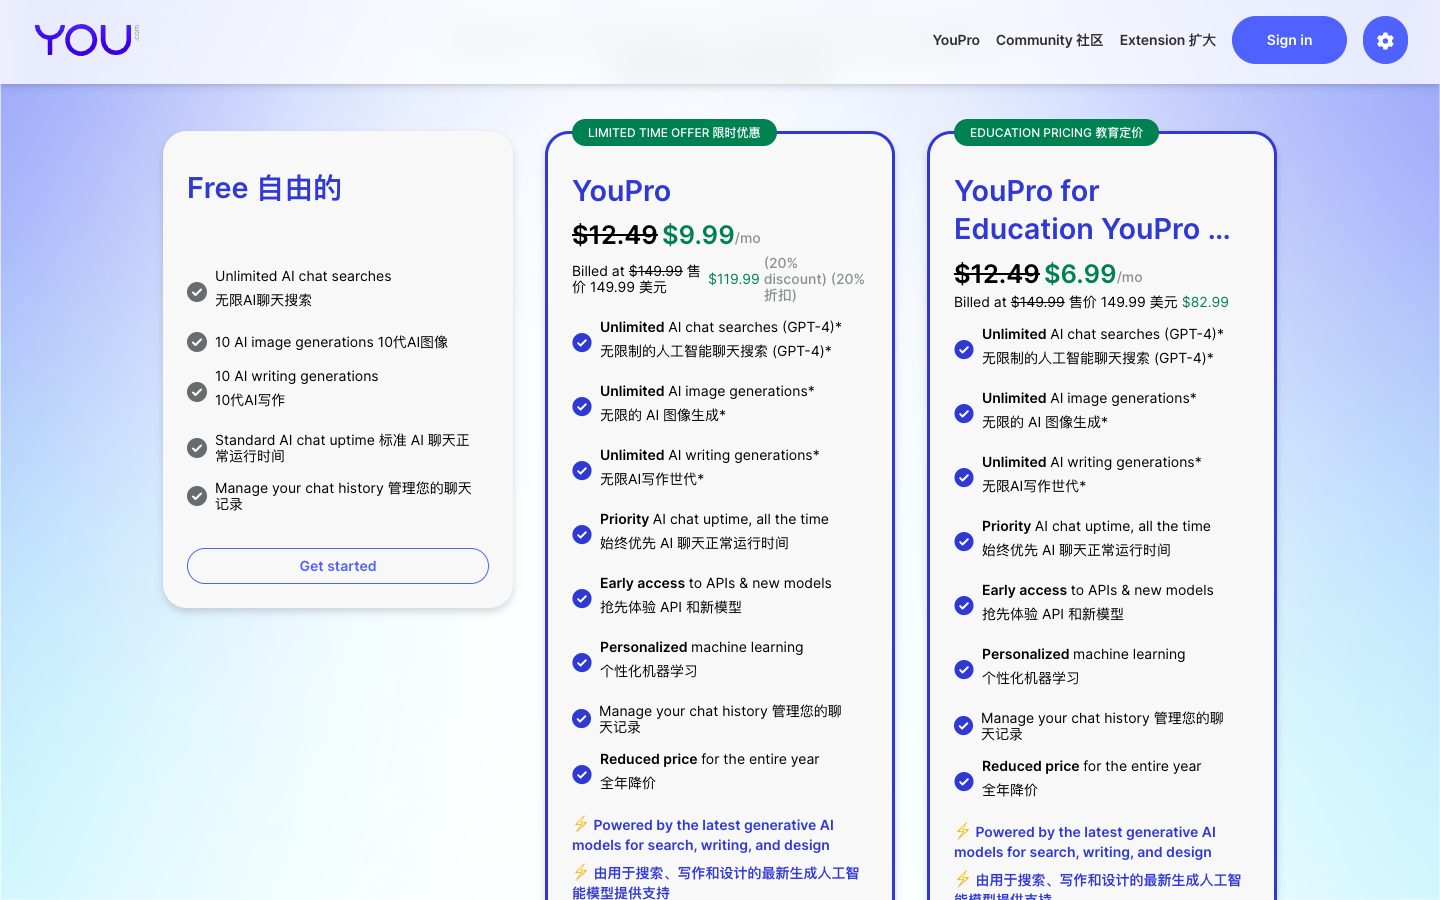Click the checkmark beside 'Standard AI chat uptime'

click(197, 448)
